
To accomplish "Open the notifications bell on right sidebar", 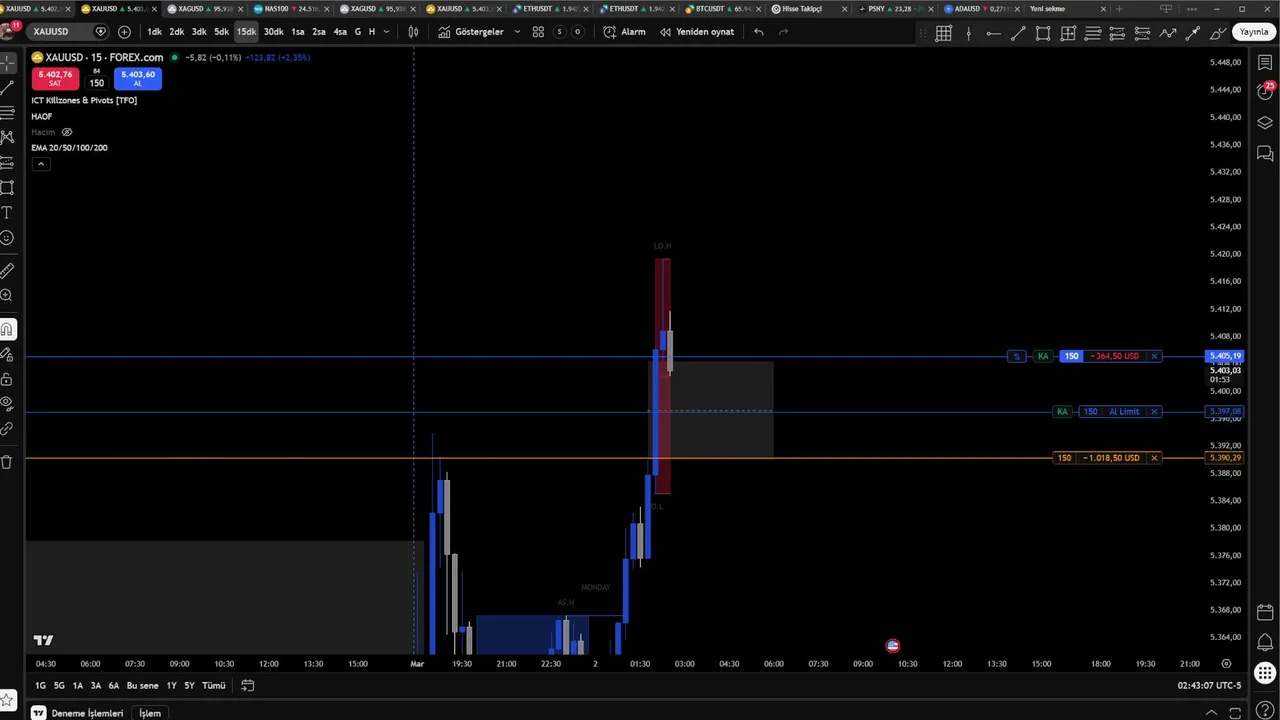I will coord(1265,642).
